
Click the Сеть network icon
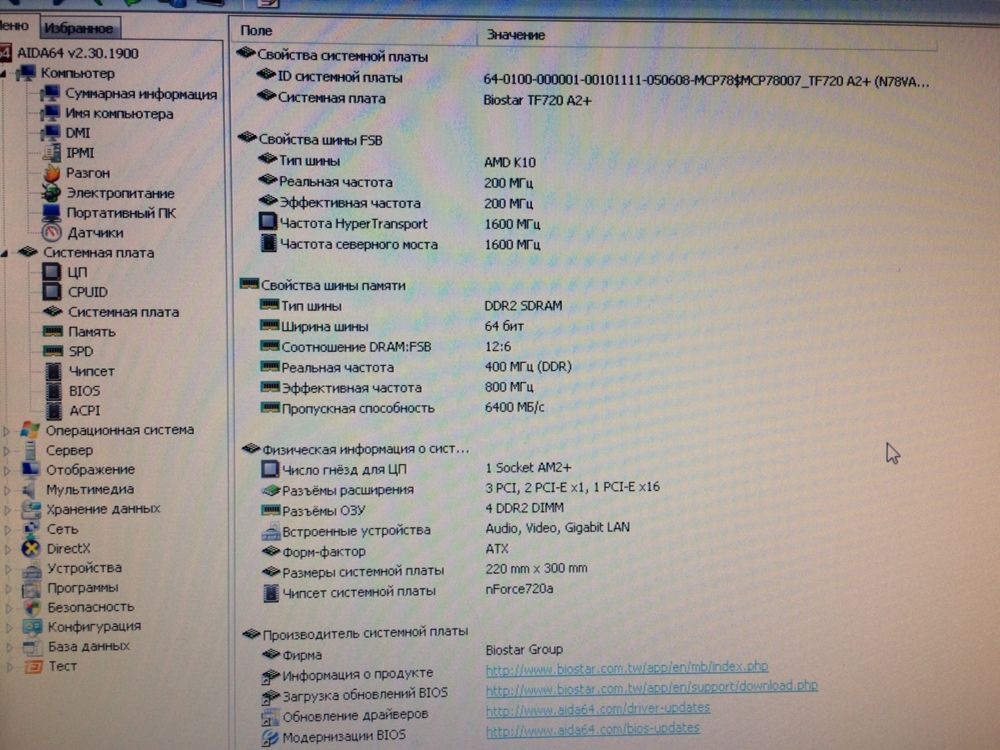point(31,529)
